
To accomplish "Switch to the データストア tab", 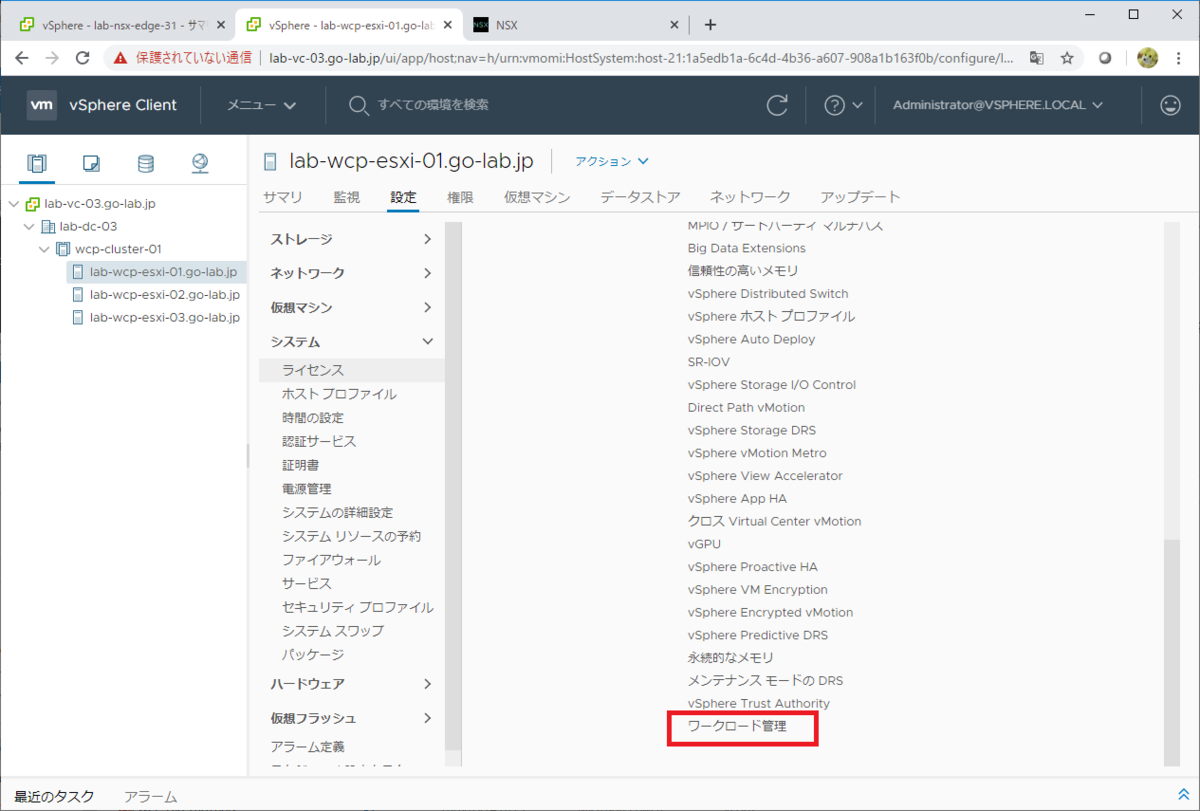I will tap(640, 197).
